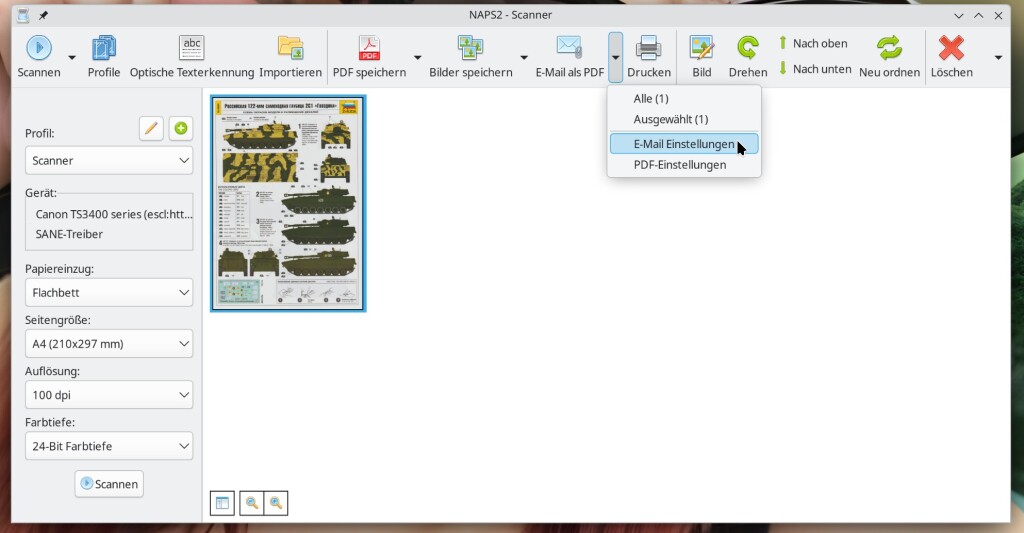Image resolution: width=1024 pixels, height=533 pixels.
Task: Click the Scannen button in the sidebar
Action: pos(109,484)
